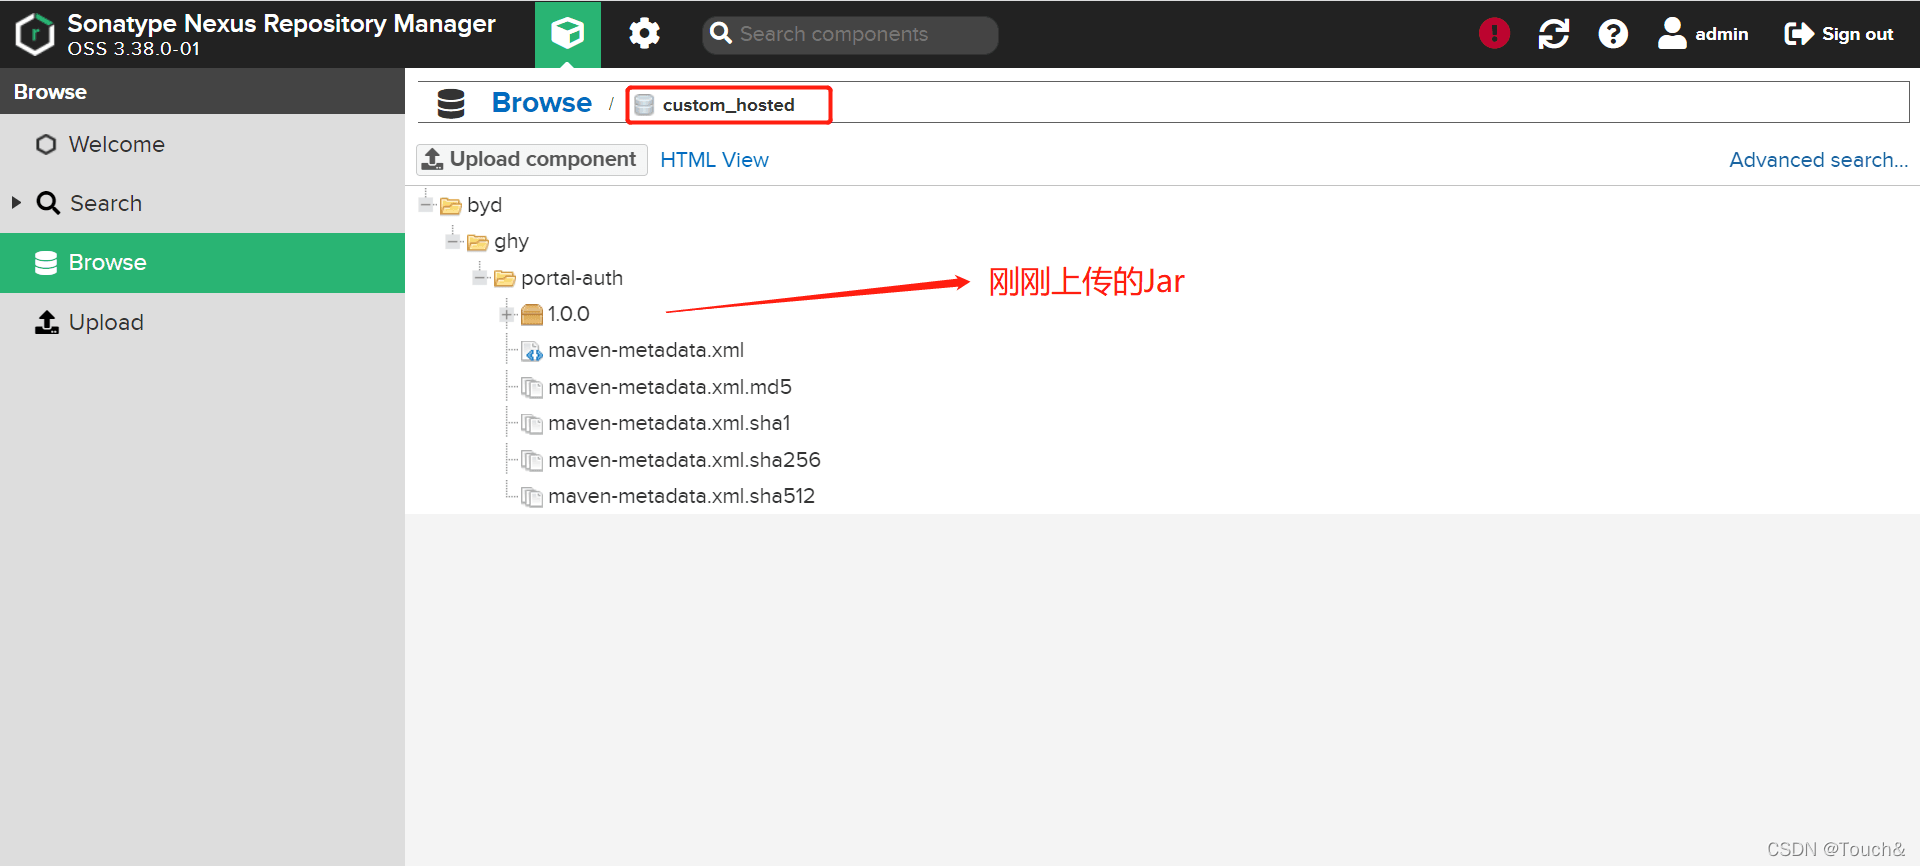Select the byd folder

484,205
